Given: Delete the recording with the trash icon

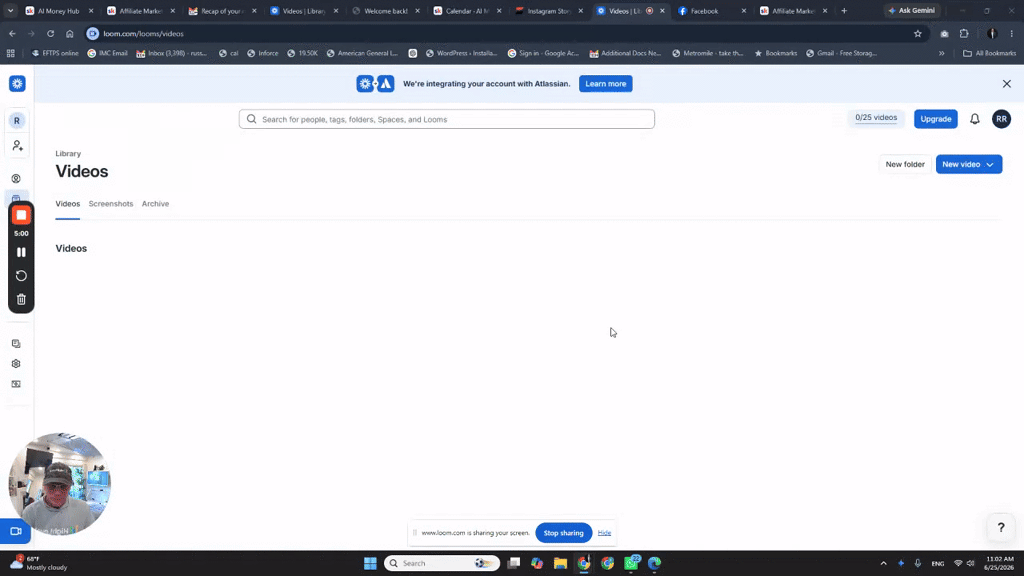Looking at the screenshot, I should click(21, 299).
